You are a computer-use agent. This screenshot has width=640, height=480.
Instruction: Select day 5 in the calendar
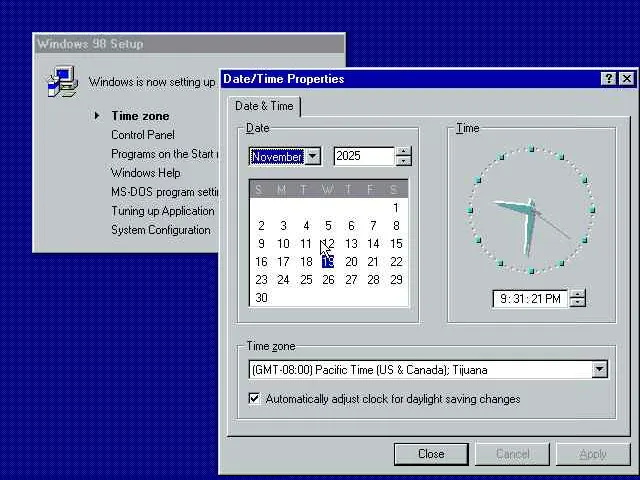click(x=328, y=226)
